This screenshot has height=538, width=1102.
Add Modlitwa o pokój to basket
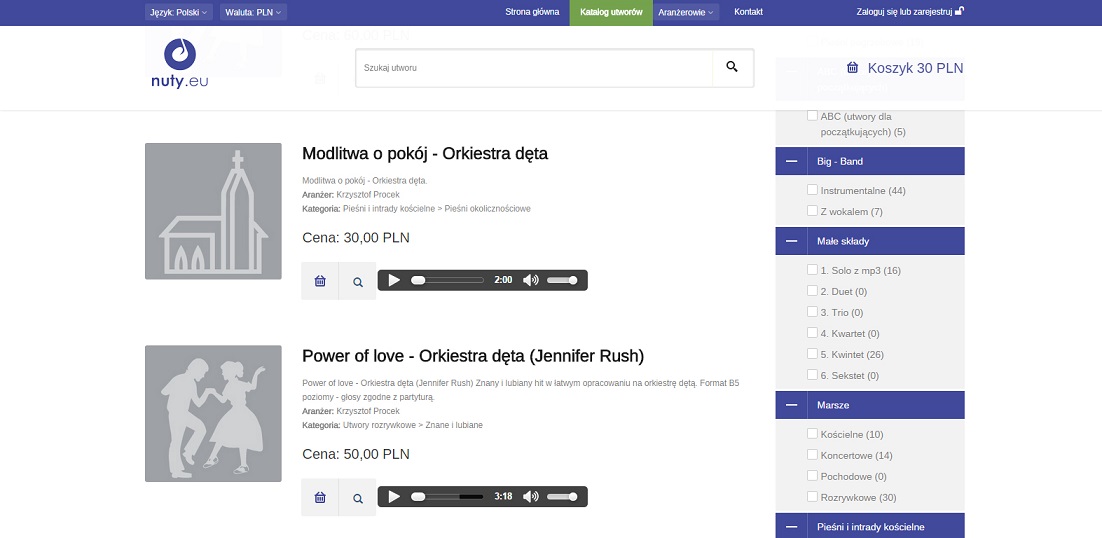point(320,281)
